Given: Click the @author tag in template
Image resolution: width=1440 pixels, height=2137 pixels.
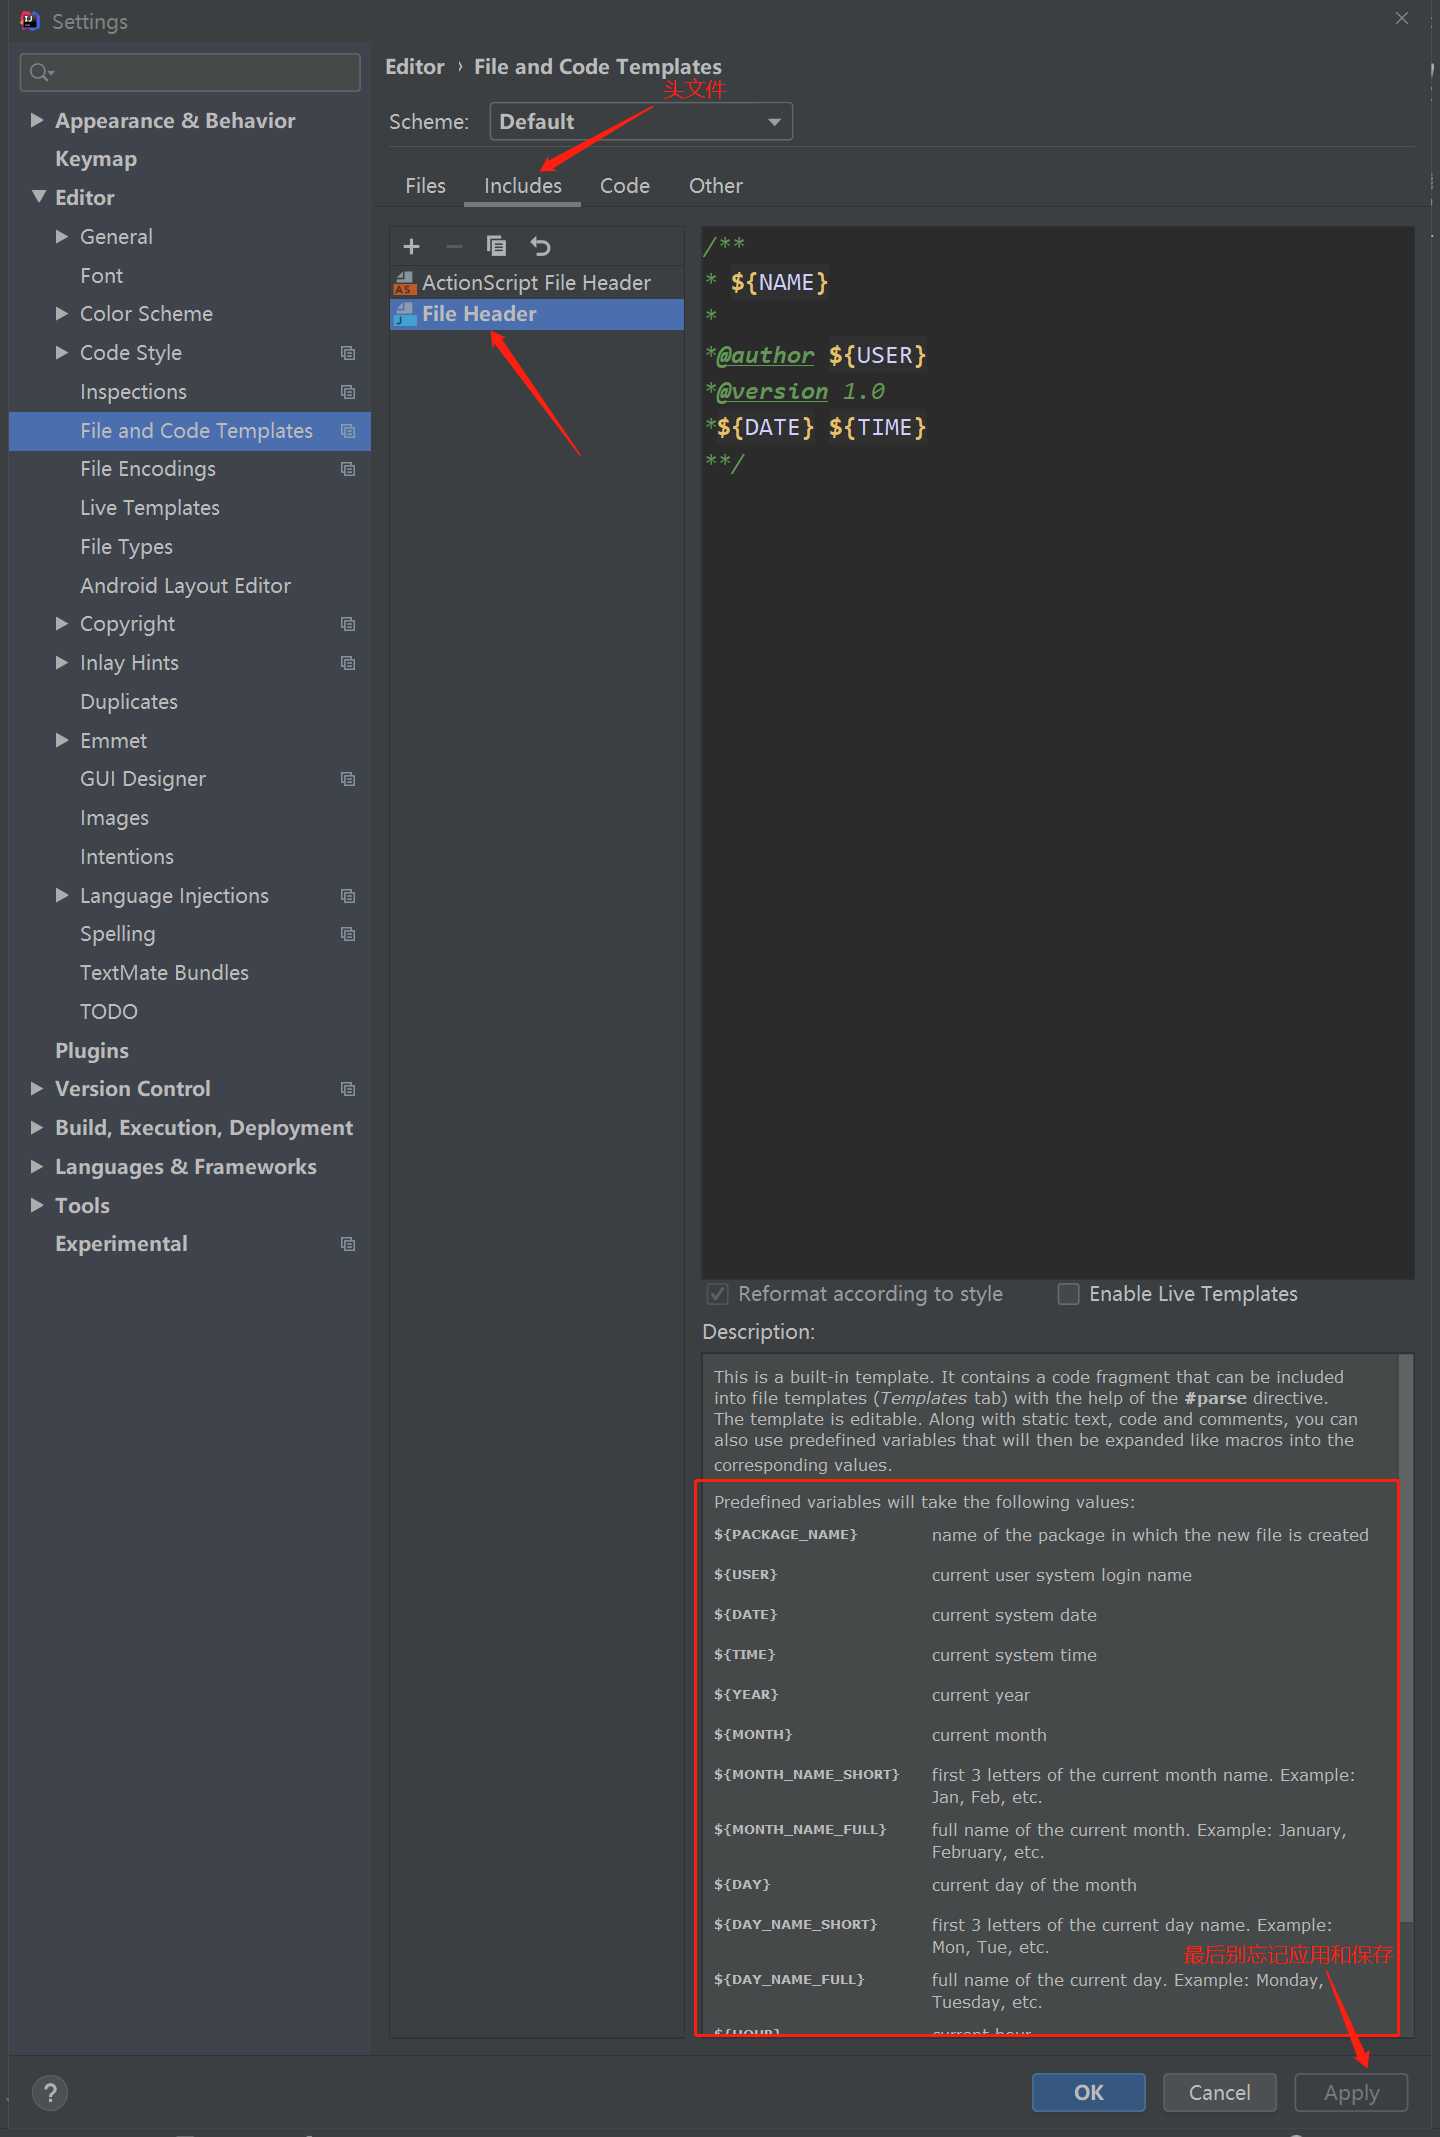Looking at the screenshot, I should point(765,355).
